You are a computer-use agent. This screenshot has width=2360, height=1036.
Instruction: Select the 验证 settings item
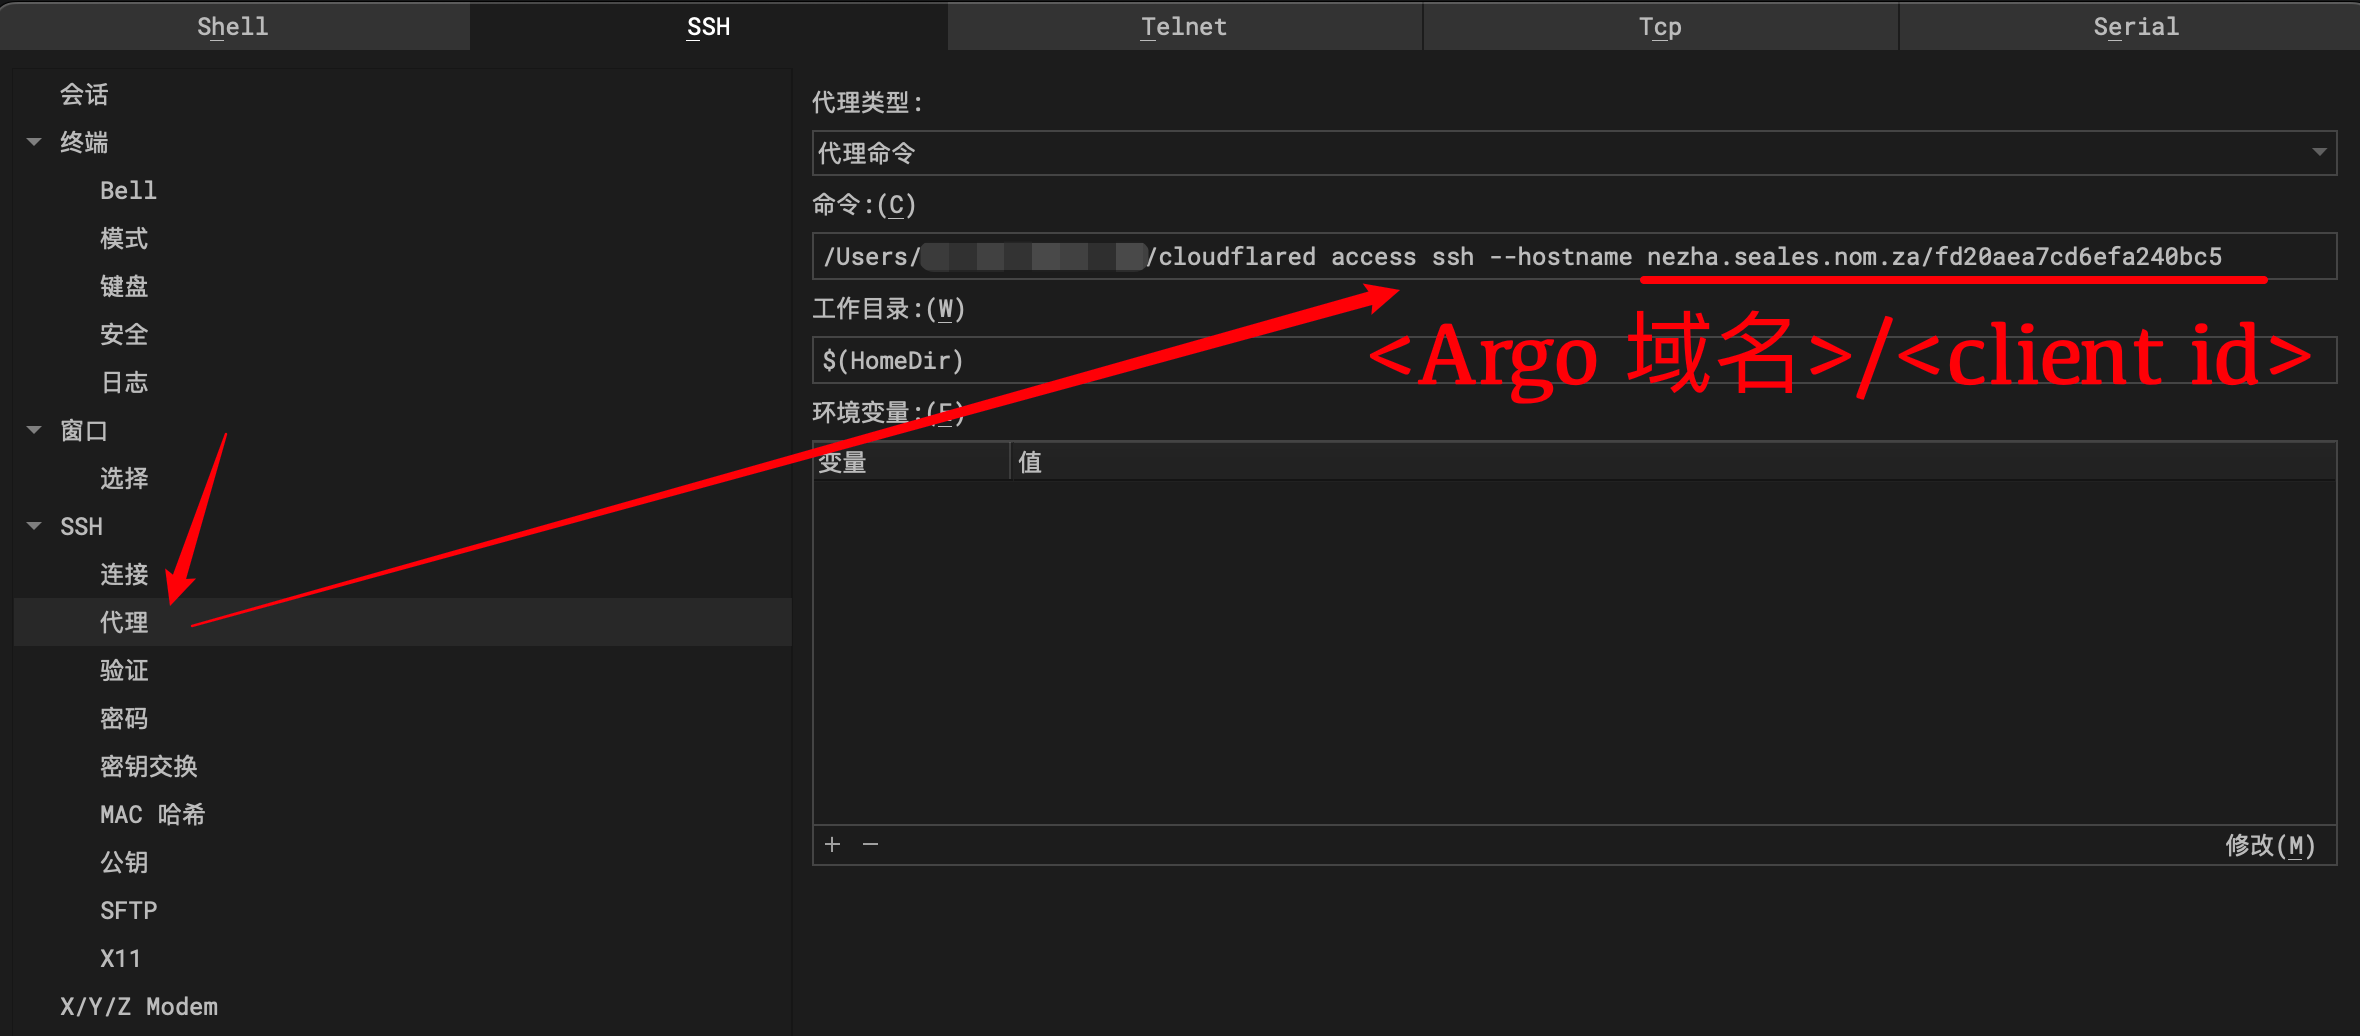pyautogui.click(x=124, y=670)
